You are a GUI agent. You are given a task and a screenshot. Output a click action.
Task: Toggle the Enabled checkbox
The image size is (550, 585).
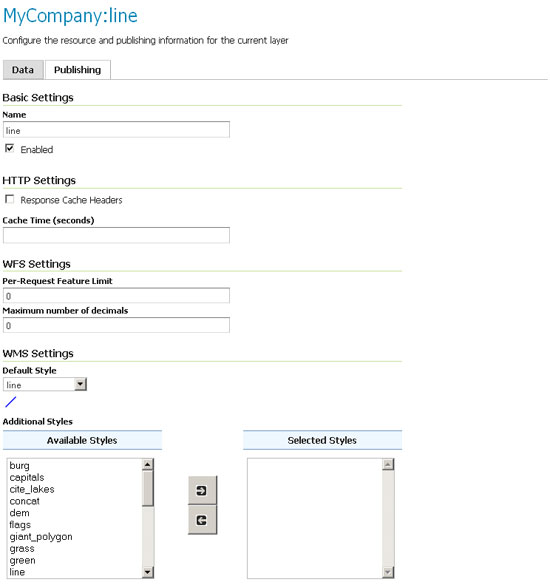tap(10, 148)
